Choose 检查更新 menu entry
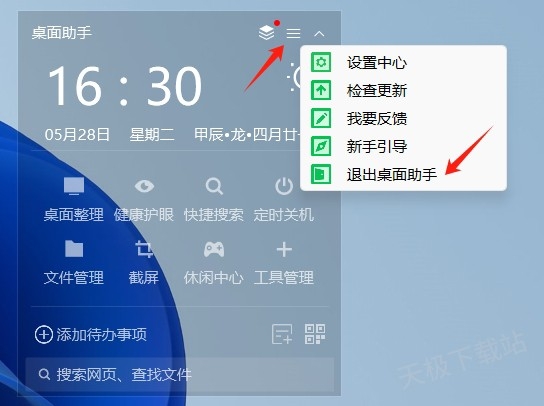The width and height of the screenshot is (544, 406). point(403,90)
